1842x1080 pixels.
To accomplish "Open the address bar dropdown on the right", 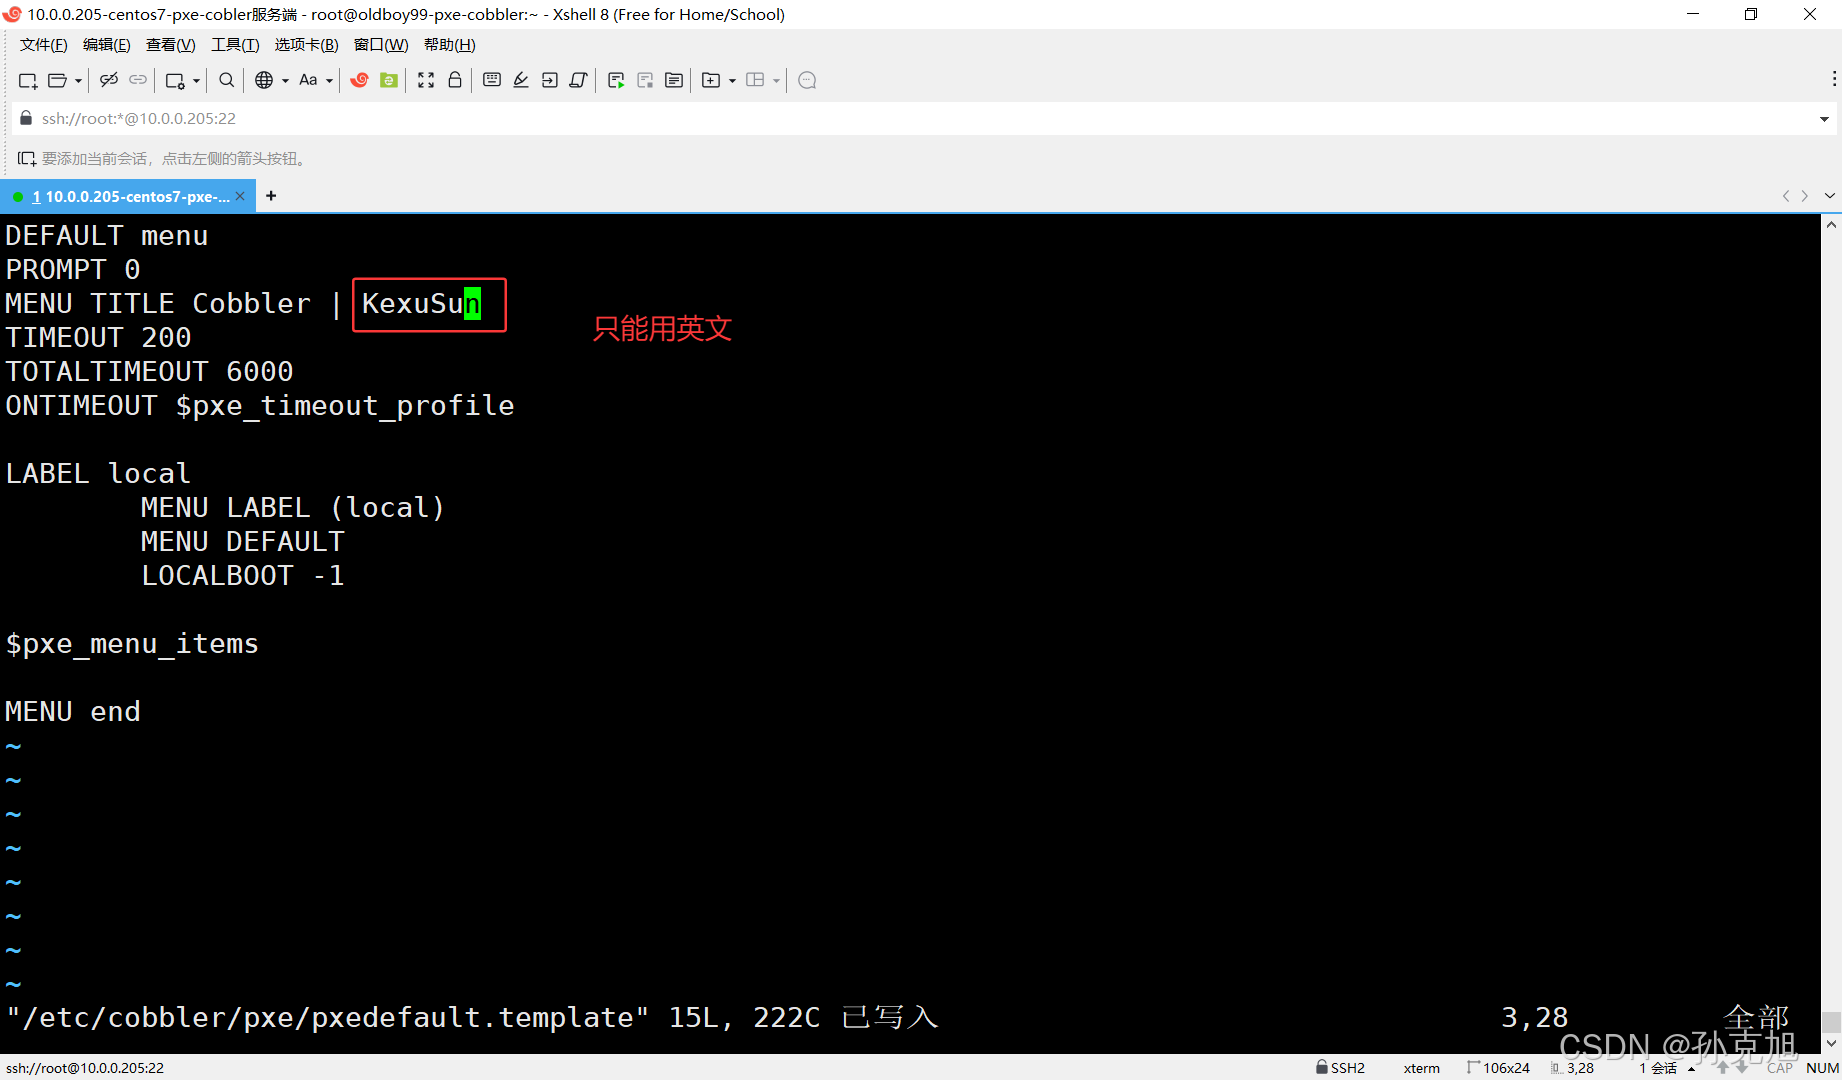I will point(1824,118).
